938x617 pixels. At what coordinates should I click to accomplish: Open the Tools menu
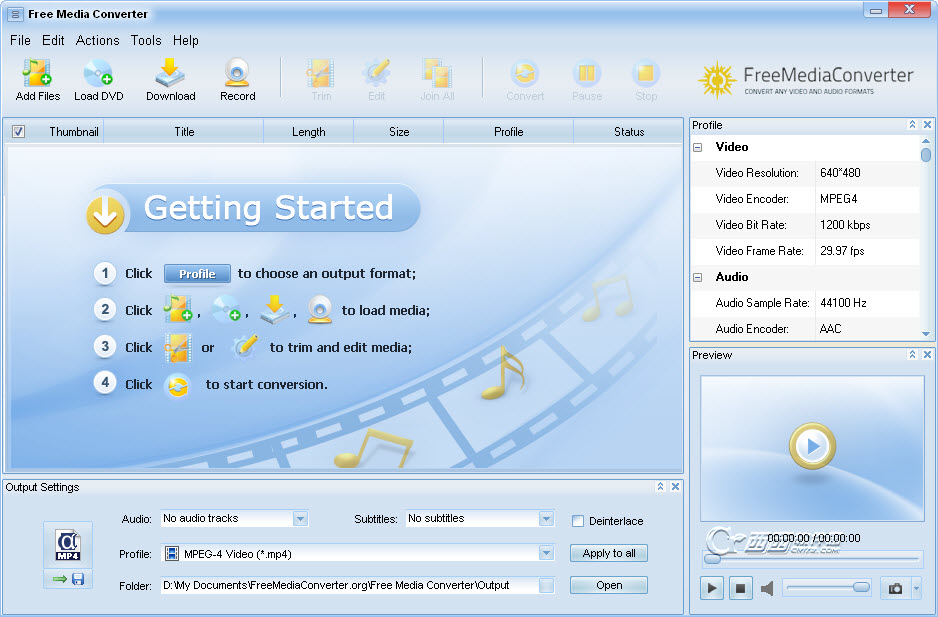146,41
